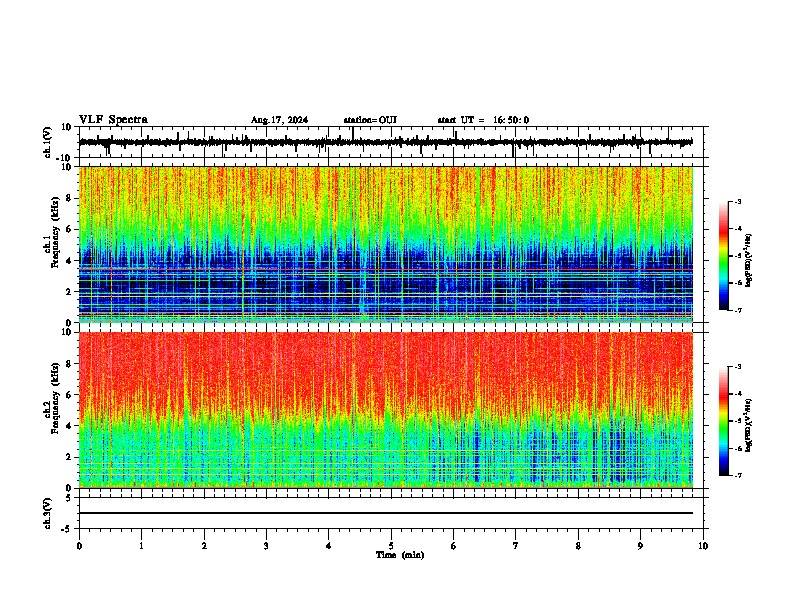
Task: Click inside the ch.2 spectrogram panel
Action: [x=385, y=410]
